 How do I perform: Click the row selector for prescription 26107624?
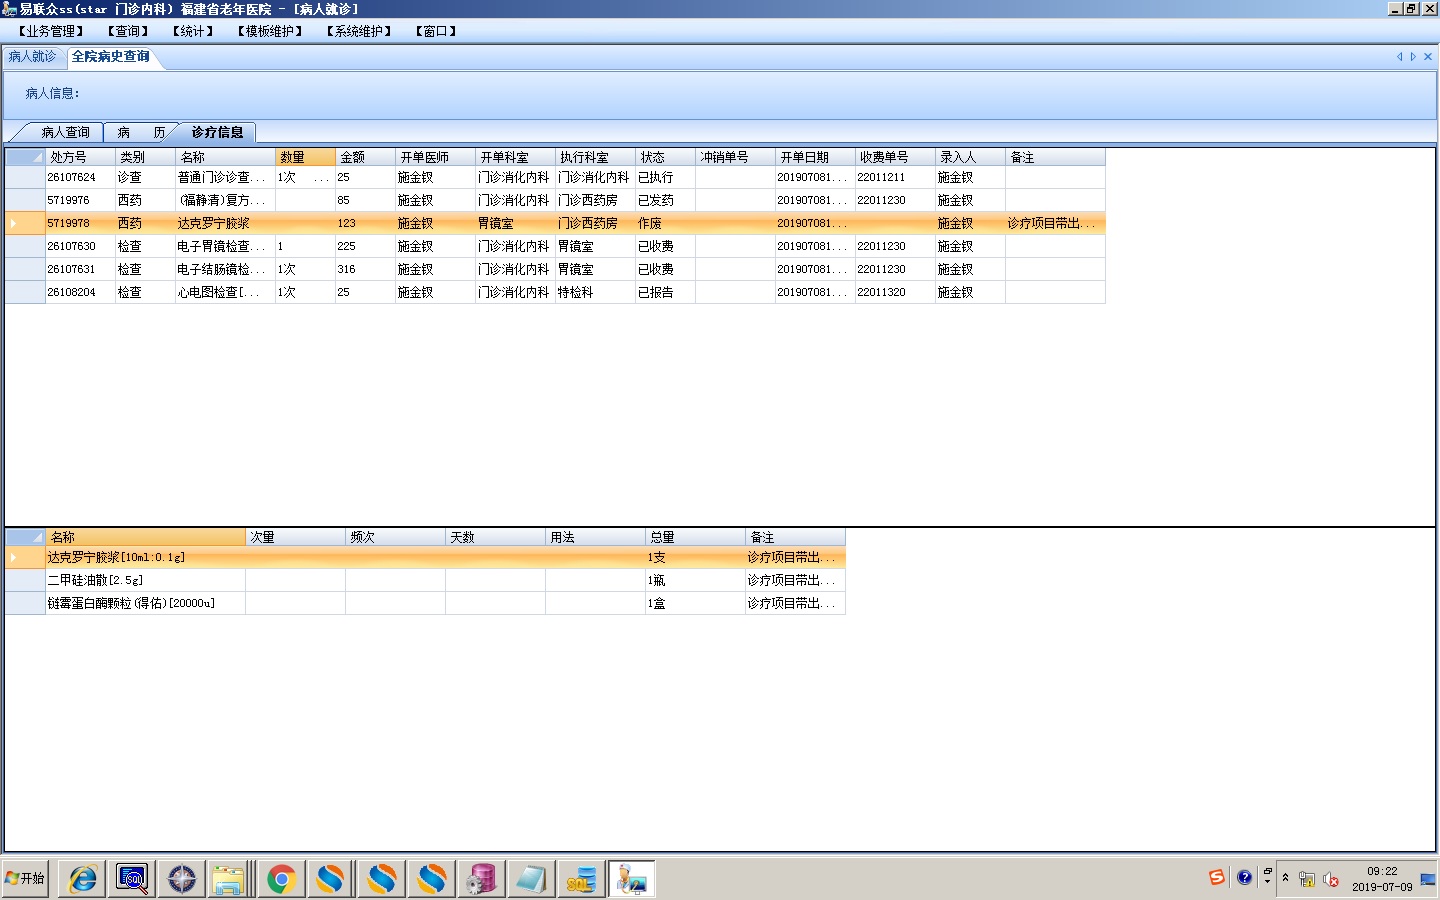25,177
